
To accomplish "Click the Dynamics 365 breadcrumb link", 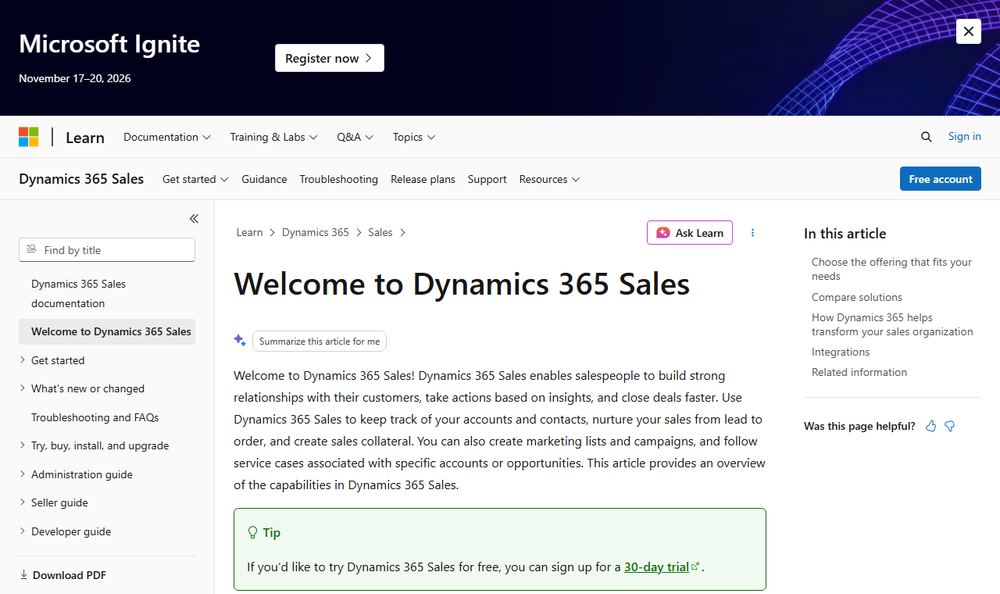I will click(315, 232).
